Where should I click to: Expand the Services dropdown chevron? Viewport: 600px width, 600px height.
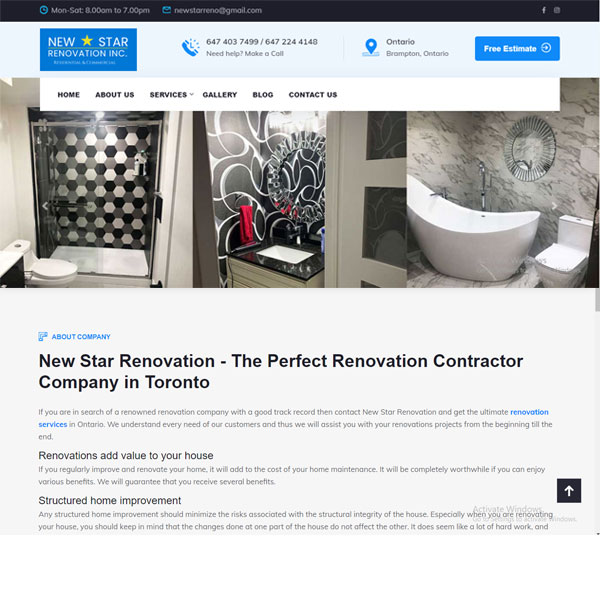(192, 94)
